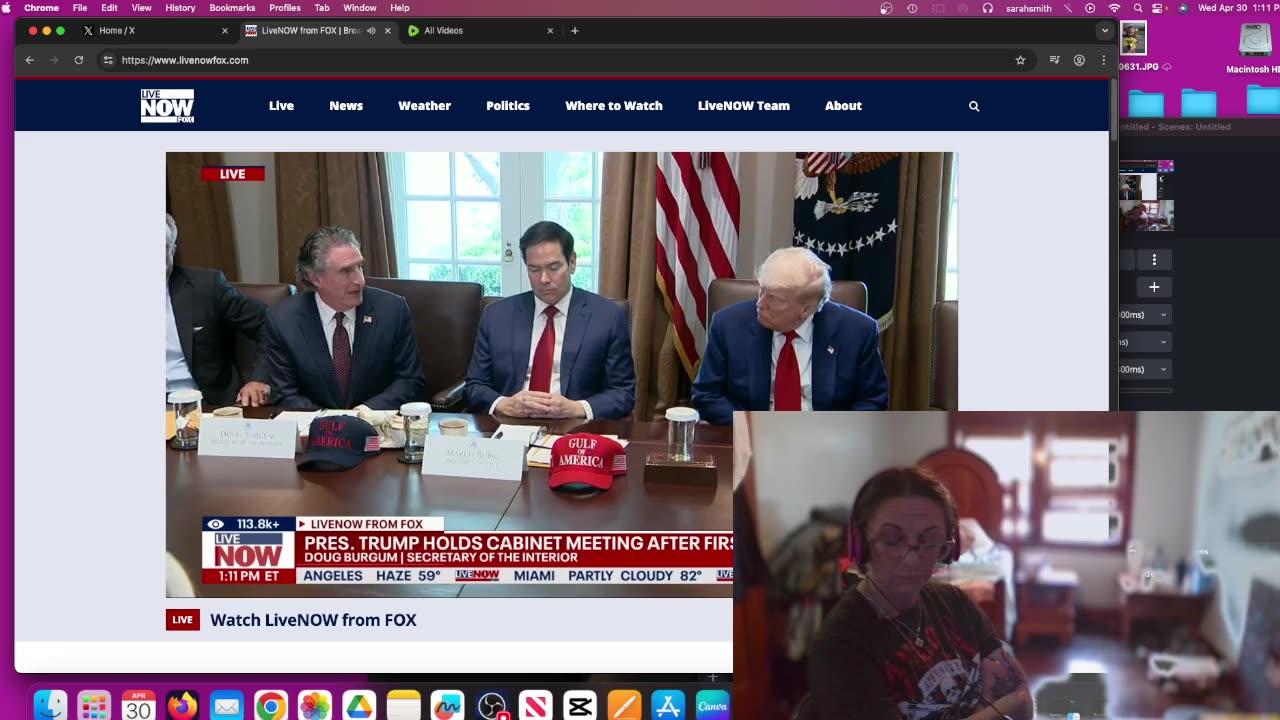The height and width of the screenshot is (720, 1280).
Task: Open Pages from the dock
Action: [624, 706]
